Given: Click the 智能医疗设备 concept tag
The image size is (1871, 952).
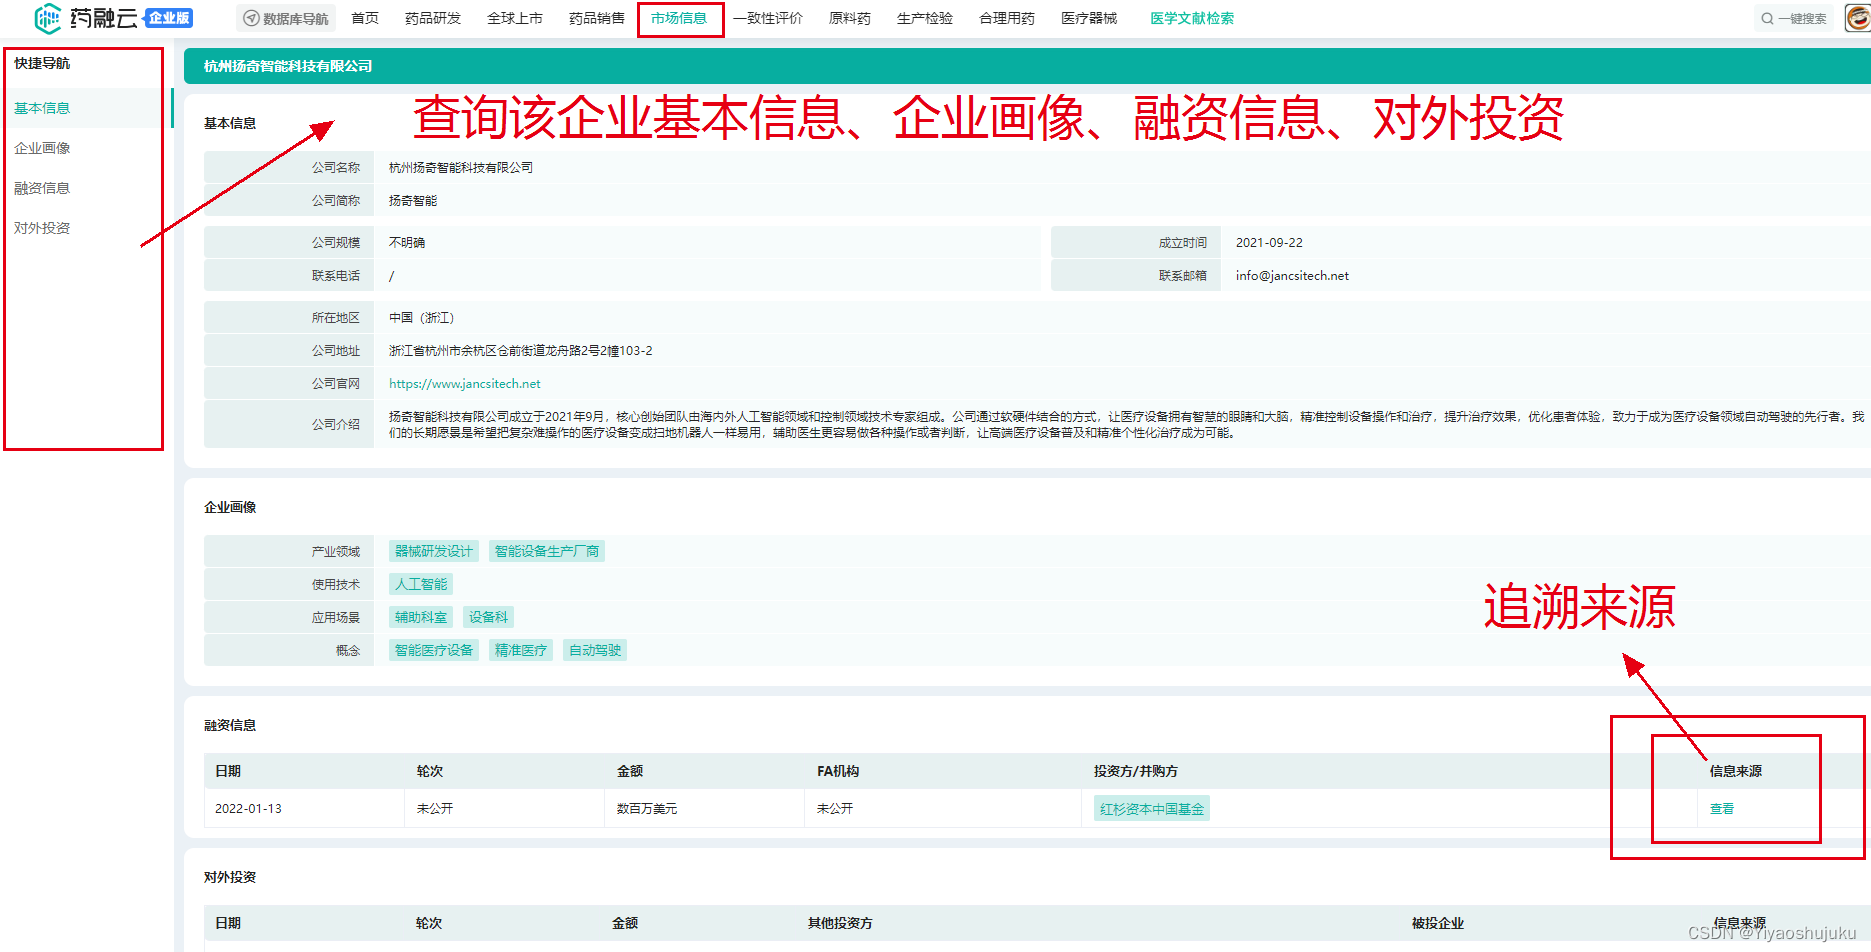Looking at the screenshot, I should [x=434, y=650].
